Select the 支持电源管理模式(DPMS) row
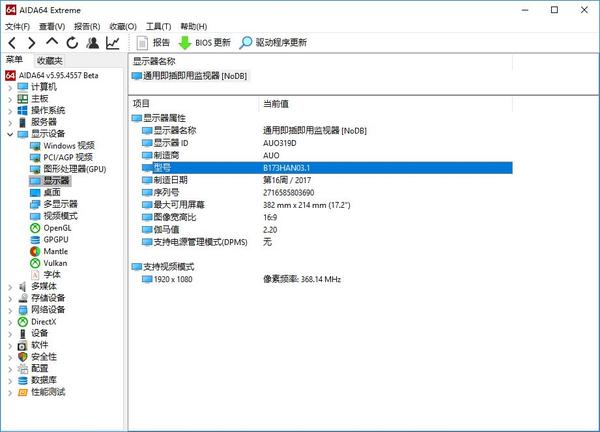600x432 pixels. click(x=327, y=242)
